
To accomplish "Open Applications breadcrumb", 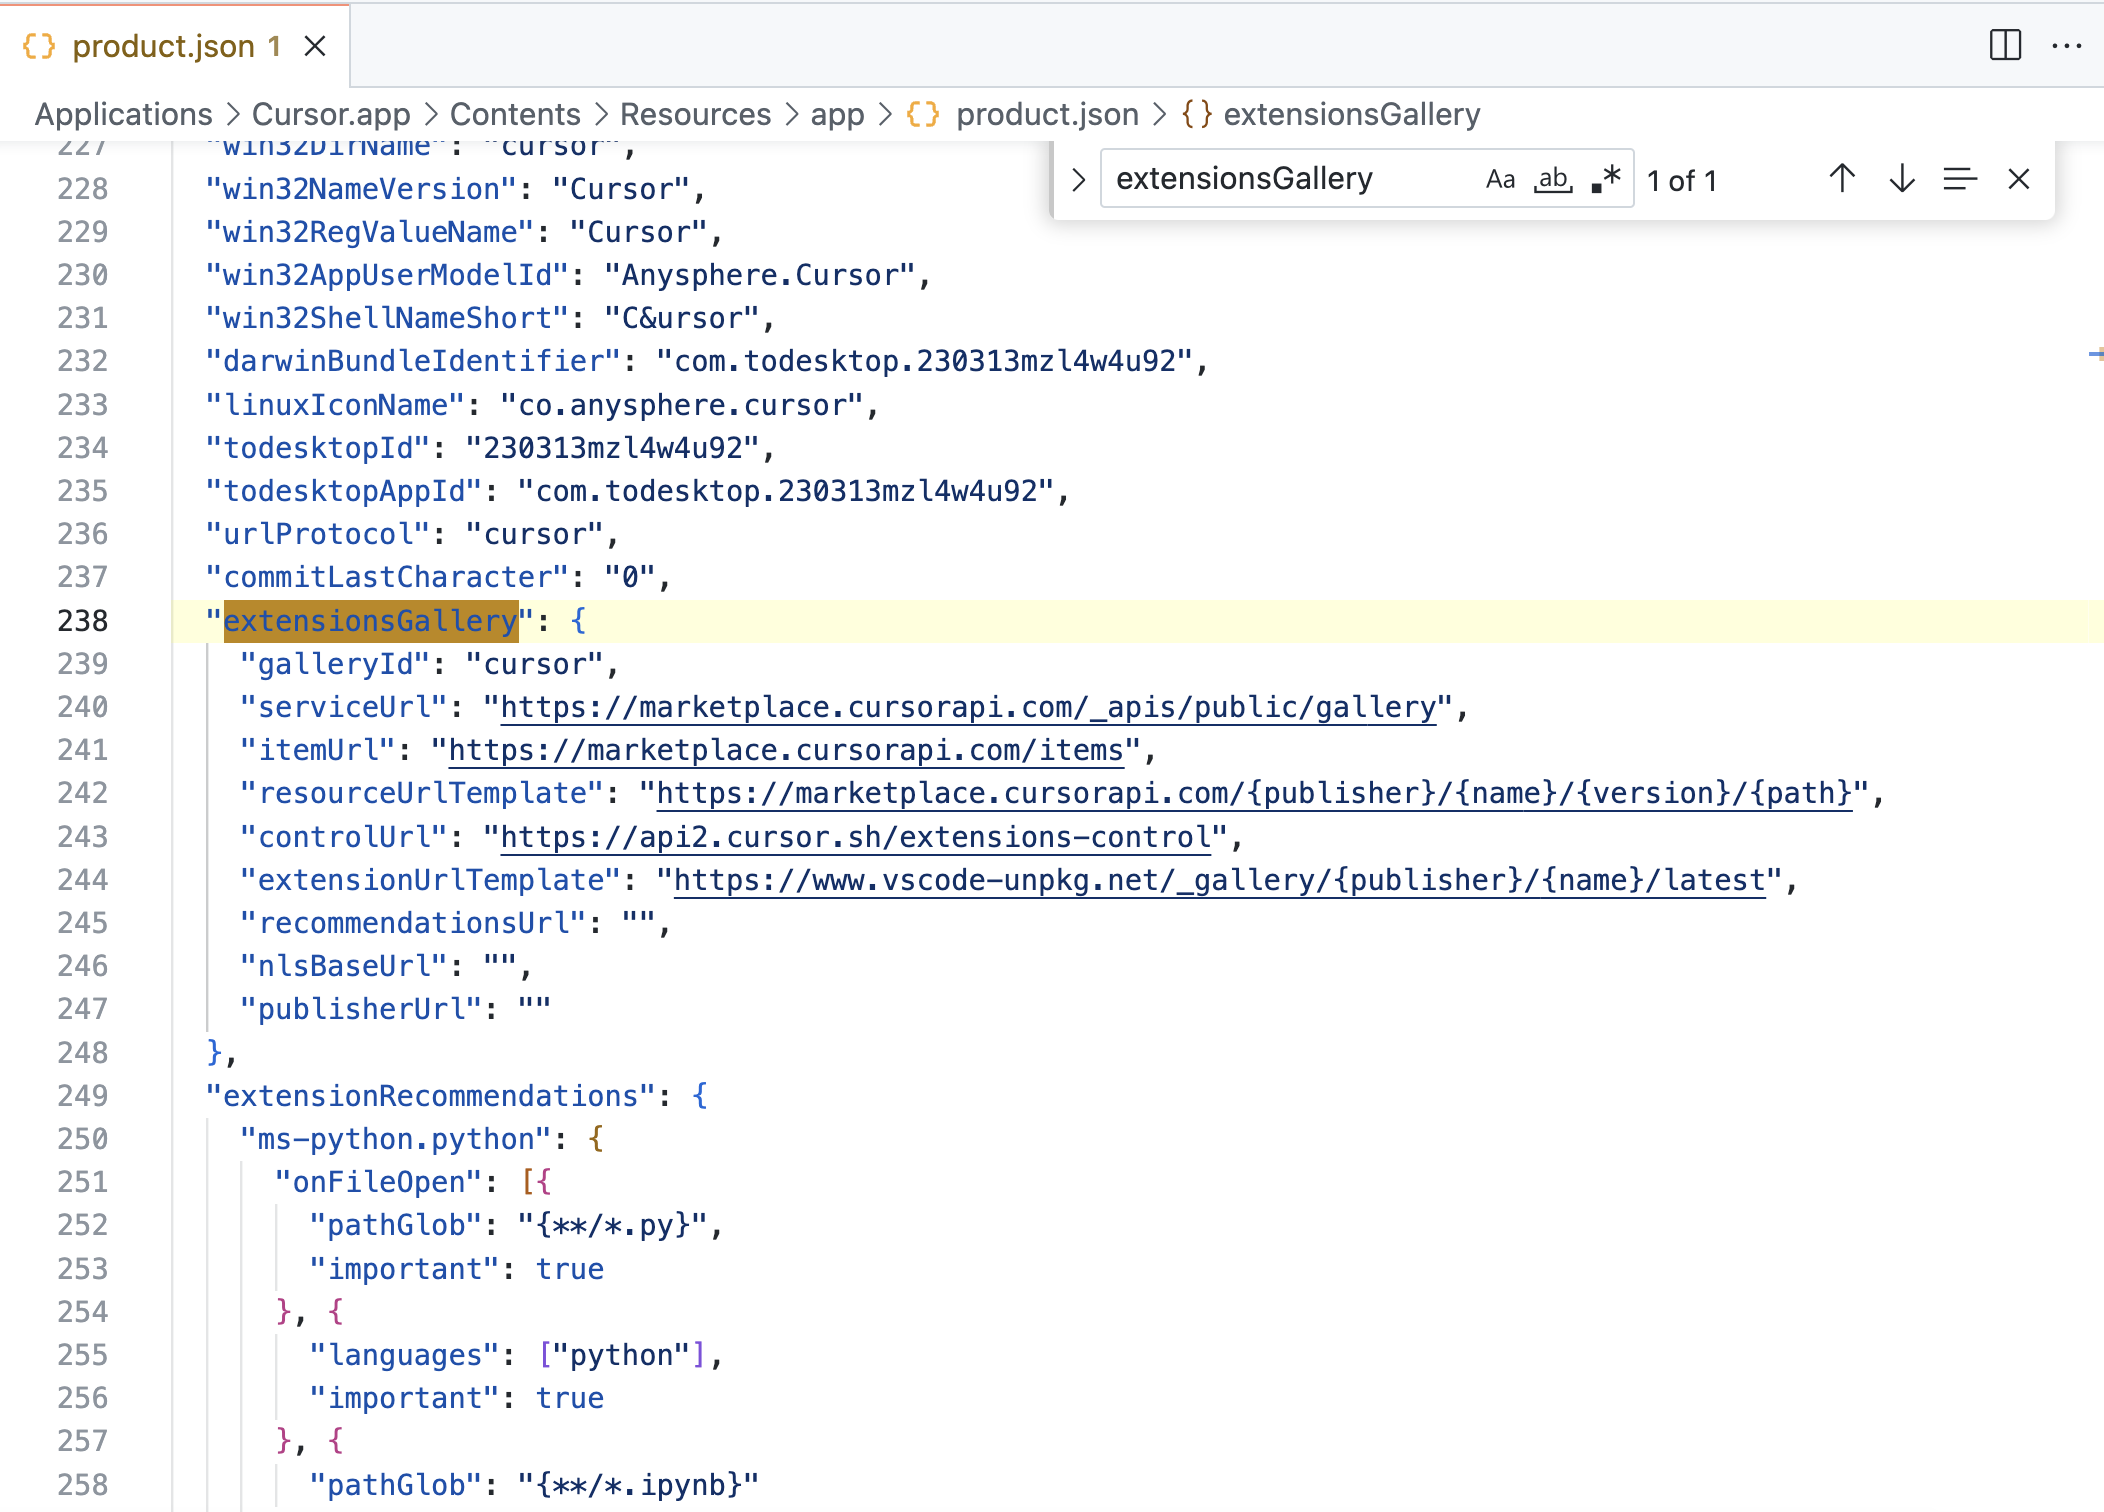I will pos(124,114).
